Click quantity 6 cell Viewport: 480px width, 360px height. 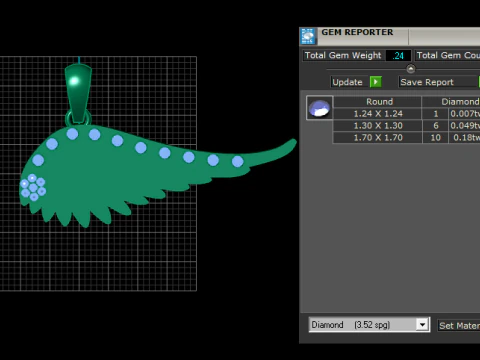[435, 126]
